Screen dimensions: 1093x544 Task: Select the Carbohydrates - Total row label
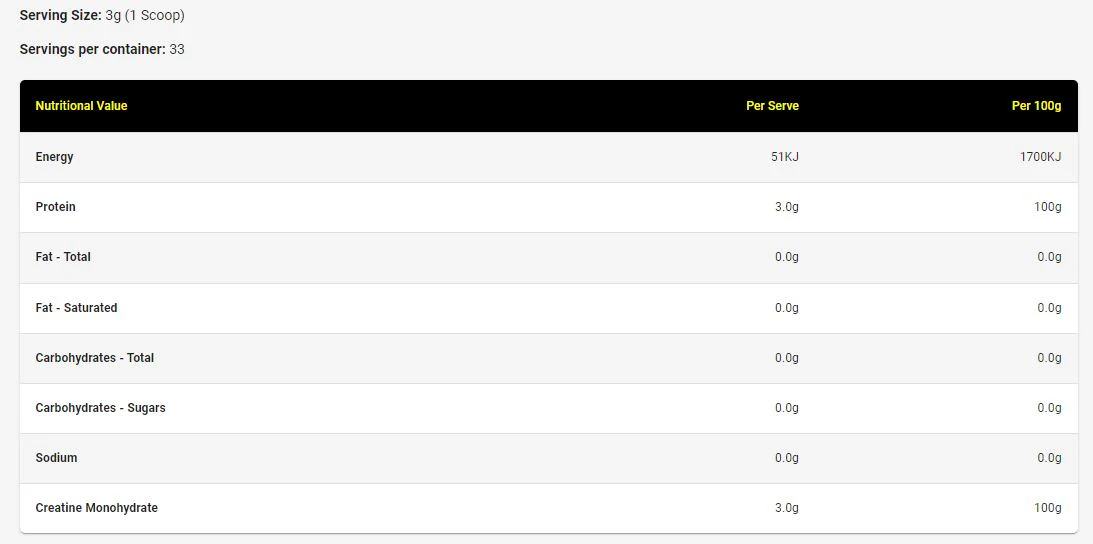click(x=94, y=358)
